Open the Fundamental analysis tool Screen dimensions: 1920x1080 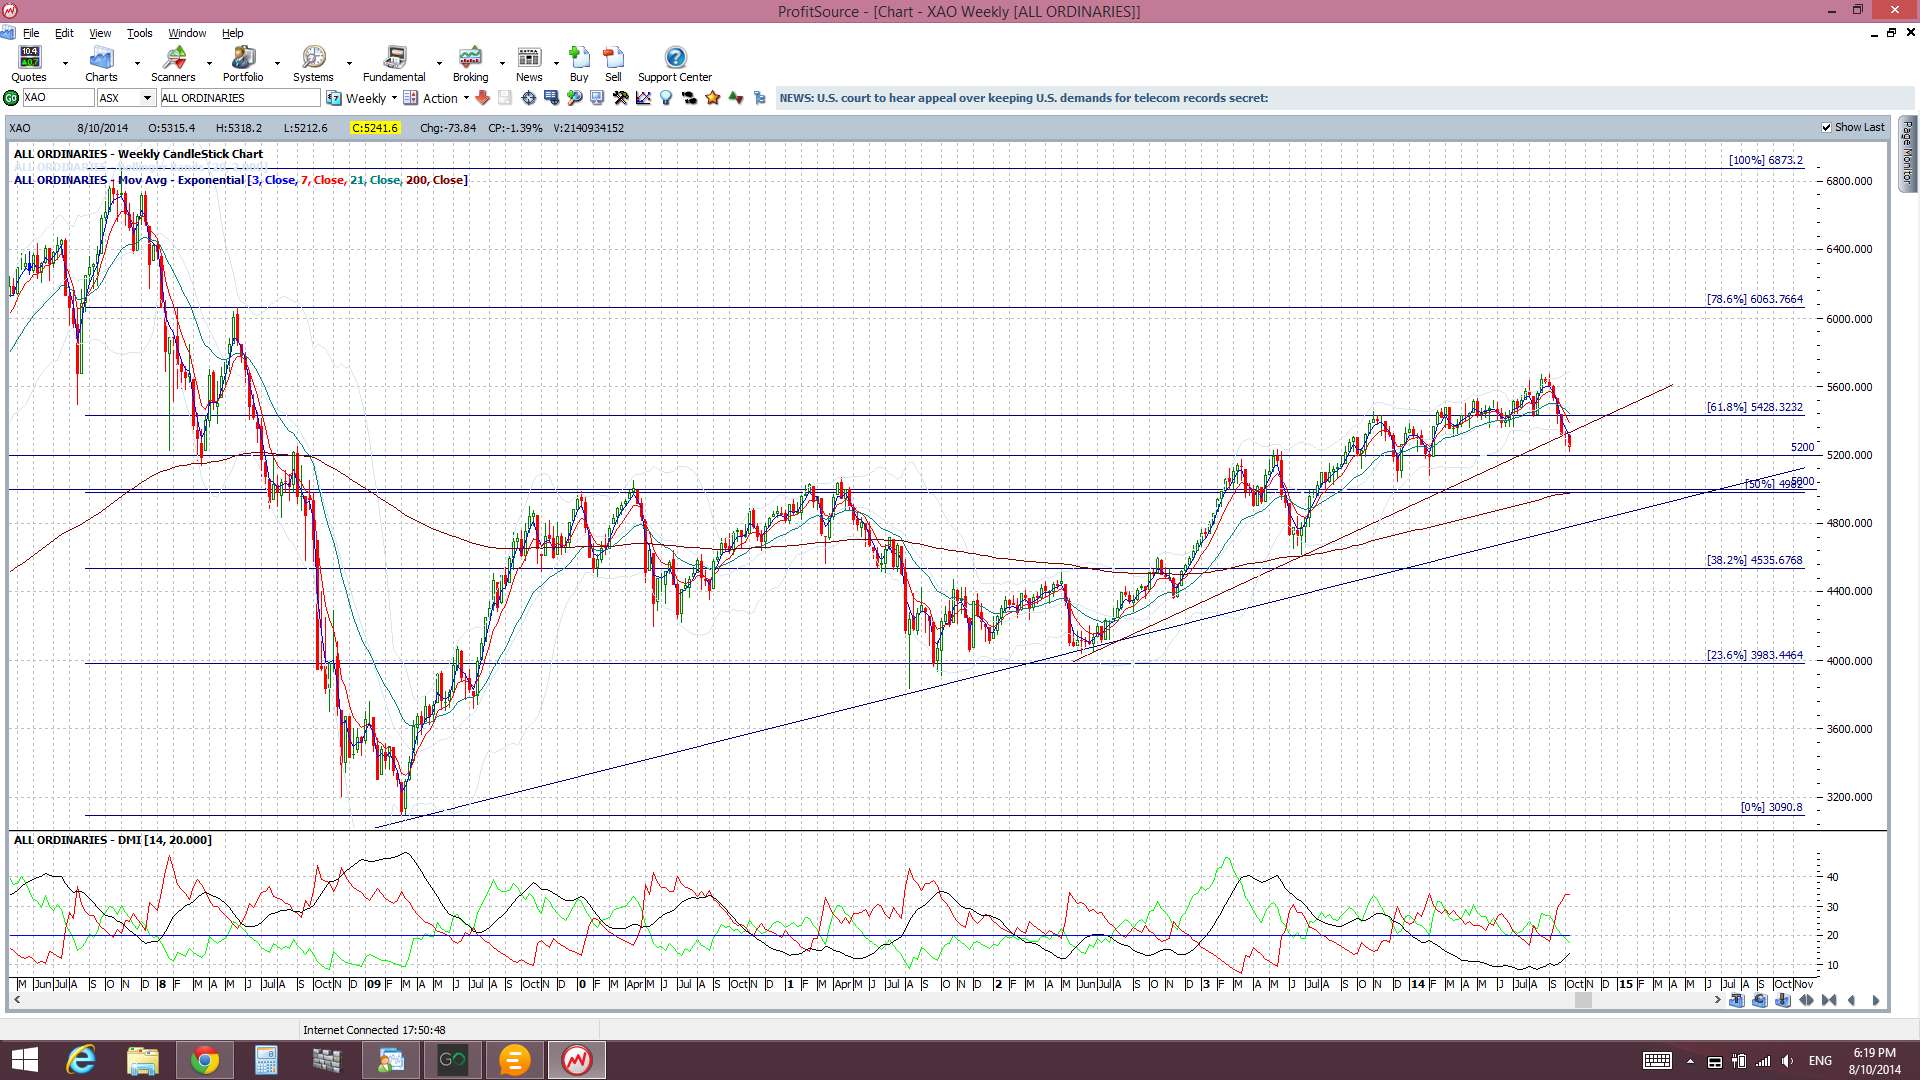click(394, 64)
